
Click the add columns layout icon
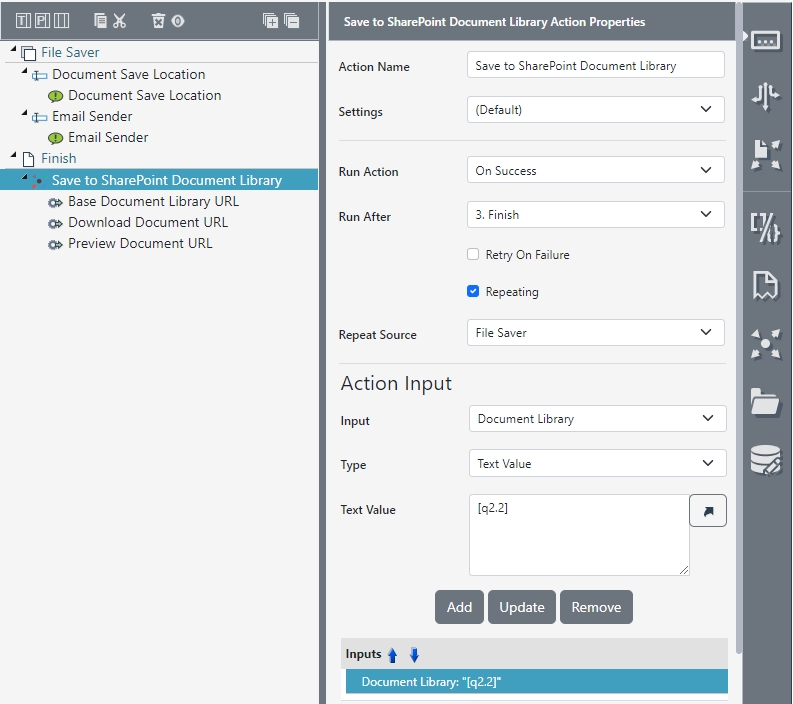pyautogui.click(x=61, y=21)
